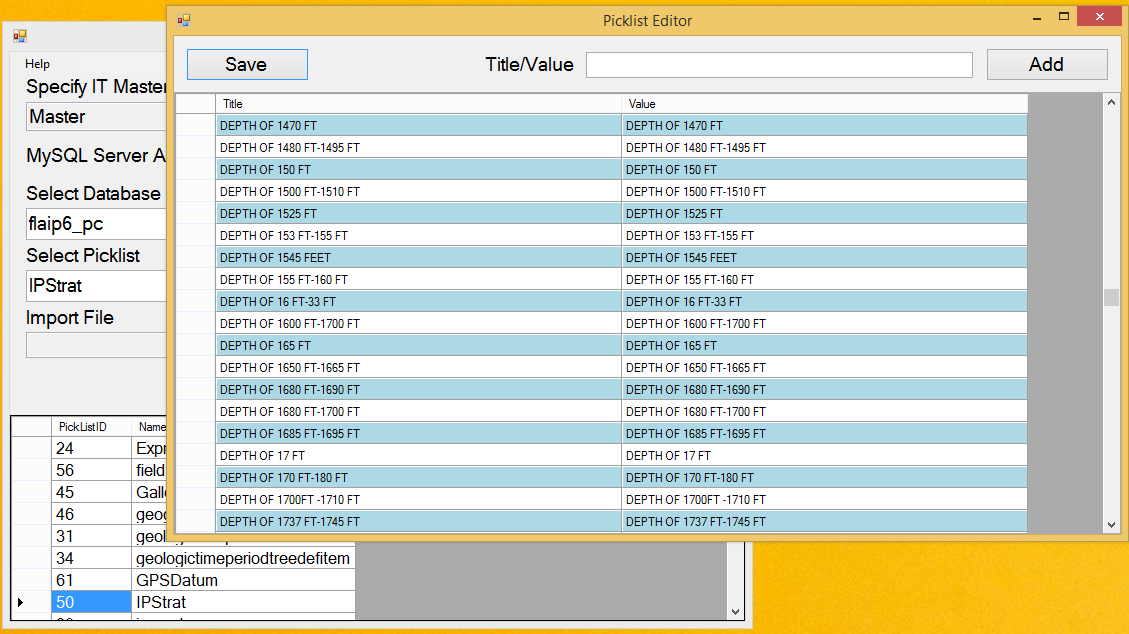
Task: Click the picklist vertical scrollbar thumb
Action: click(1110, 298)
